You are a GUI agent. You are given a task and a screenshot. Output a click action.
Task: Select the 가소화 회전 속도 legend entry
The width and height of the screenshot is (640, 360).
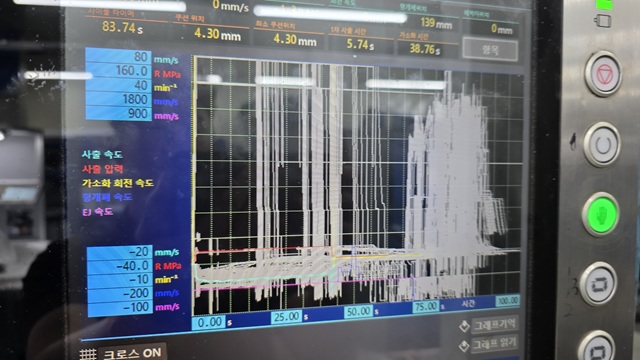coord(118,183)
